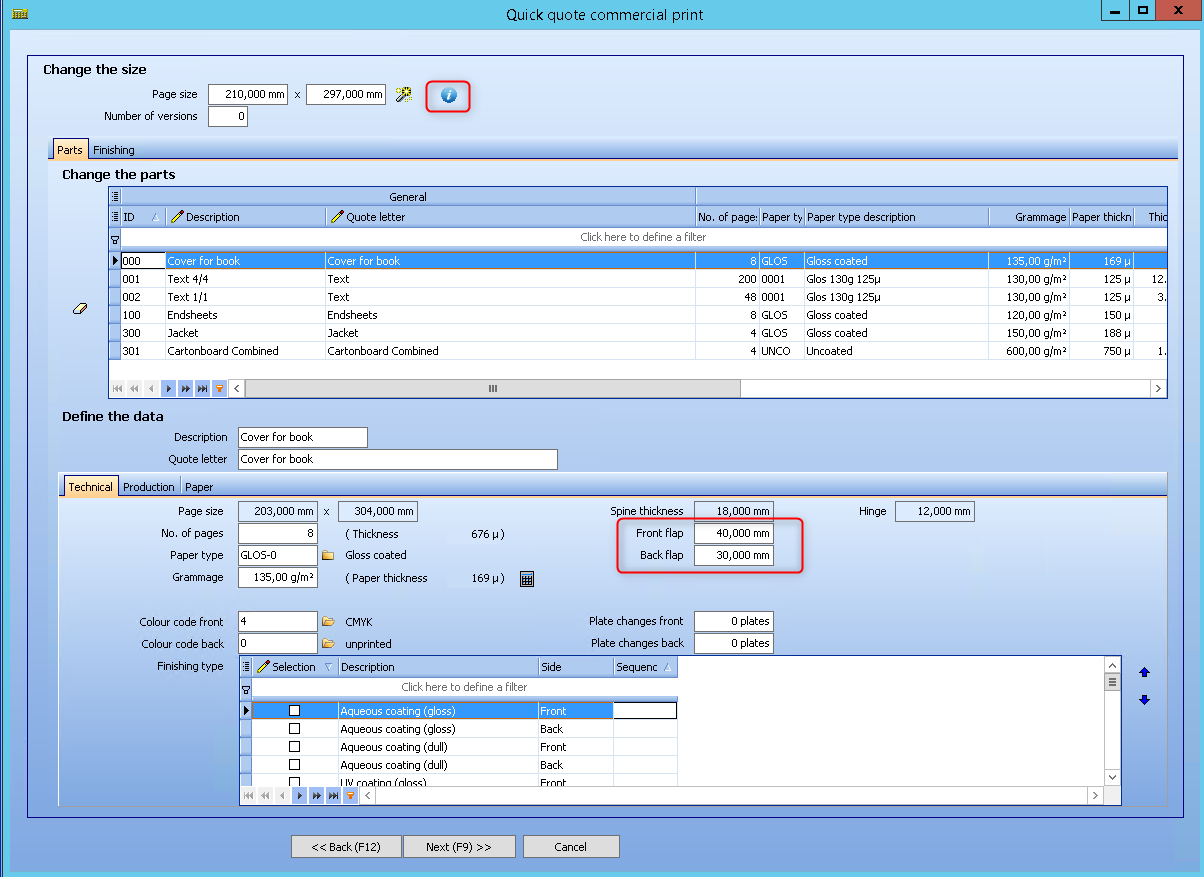Click the Cancel button

click(571, 847)
